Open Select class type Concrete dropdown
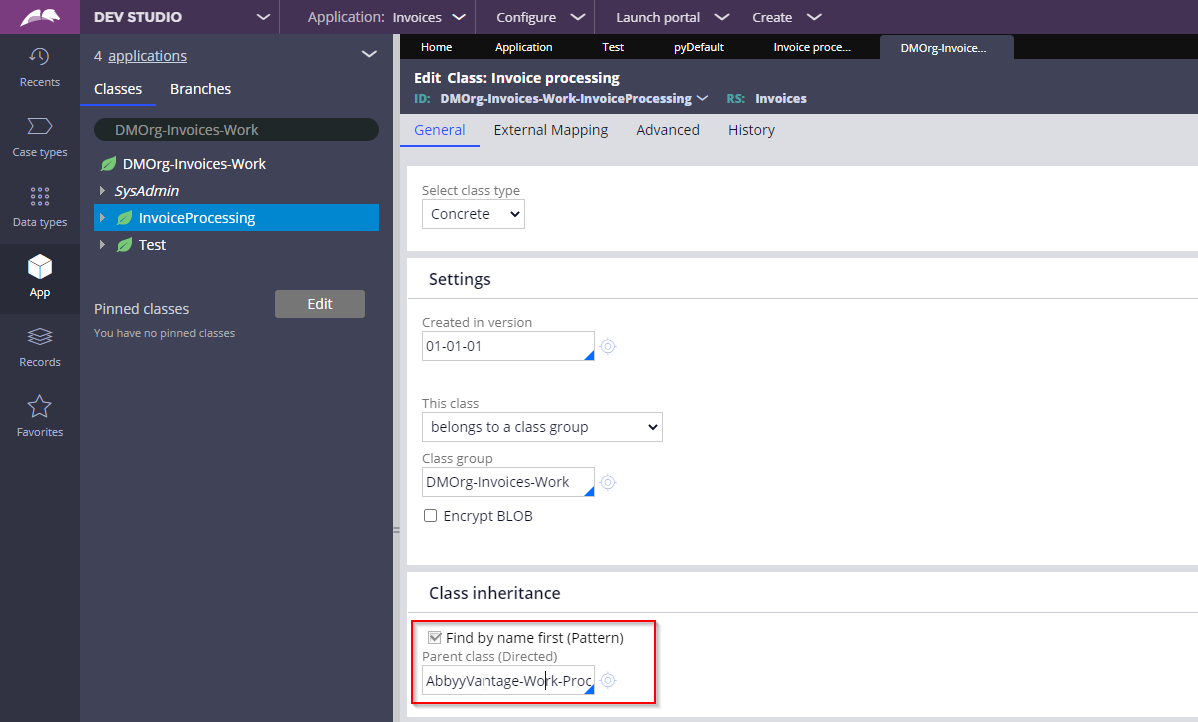The image size is (1198, 722). (473, 214)
